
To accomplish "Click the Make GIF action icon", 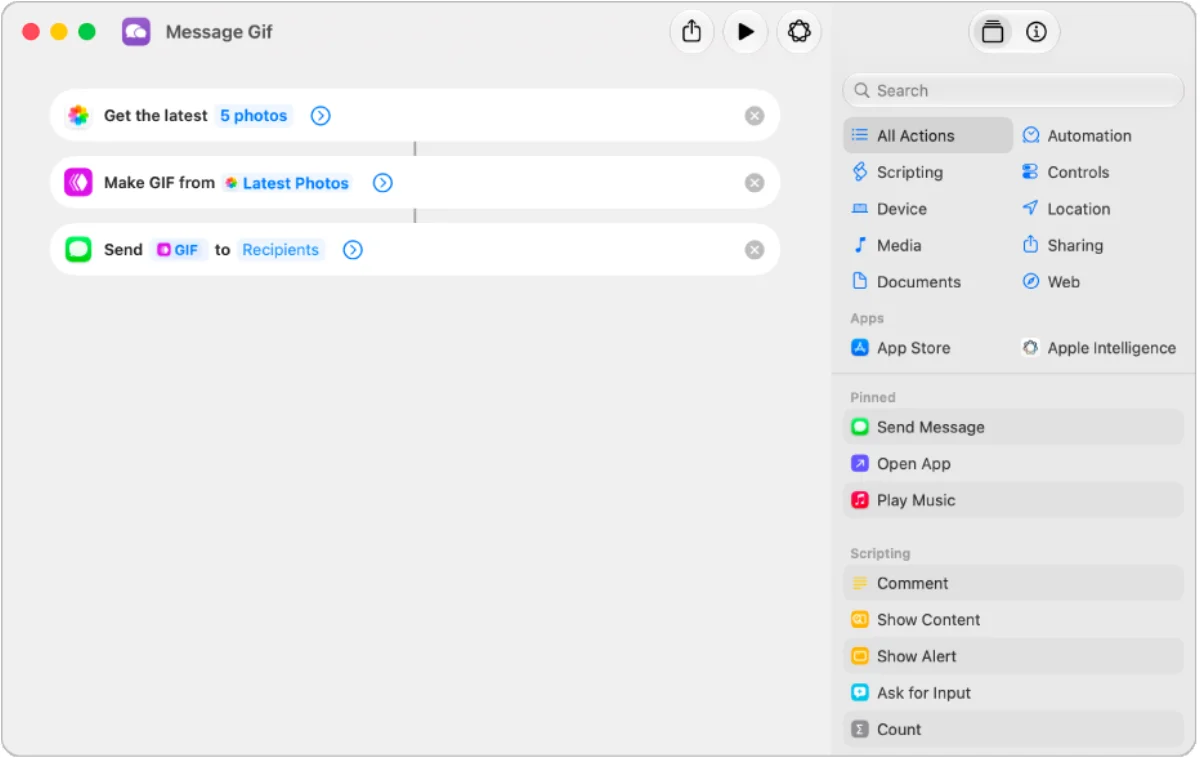I will 78,183.
